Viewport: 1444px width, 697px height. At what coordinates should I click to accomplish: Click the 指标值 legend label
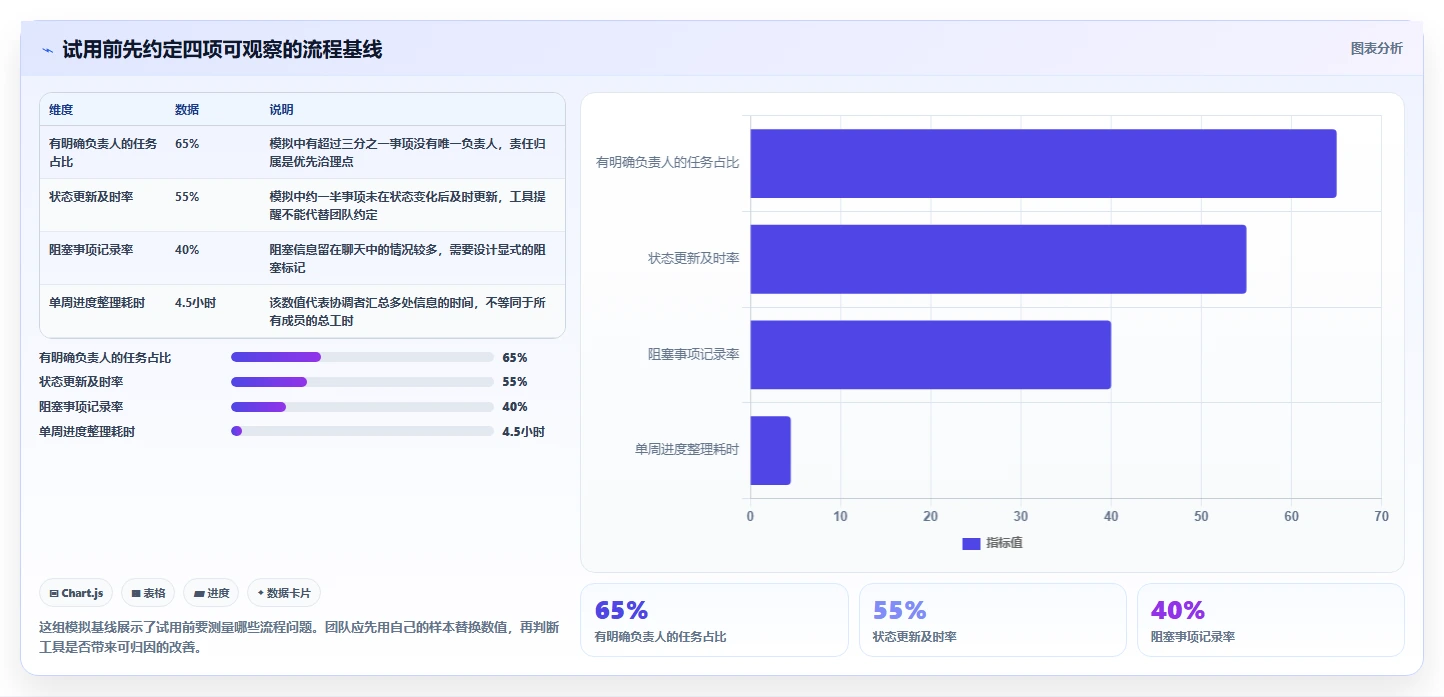pos(1004,543)
